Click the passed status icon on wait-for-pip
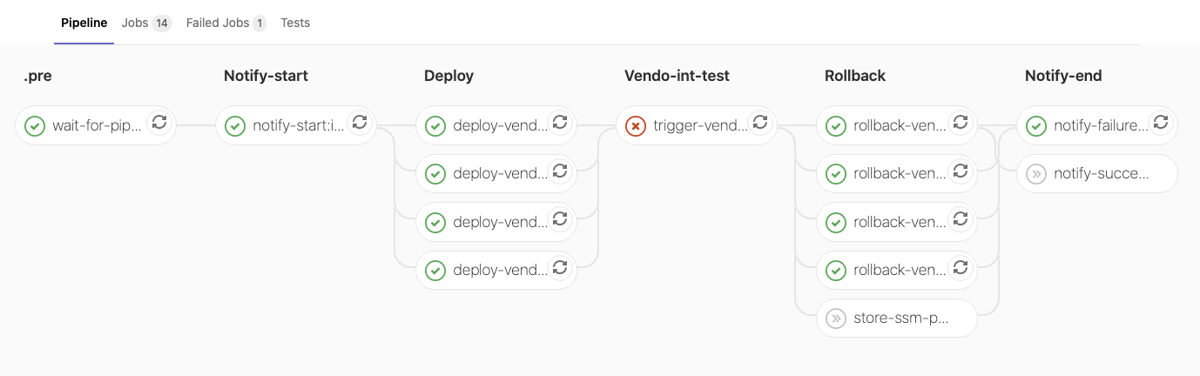Screen dimensions: 1200x376 tap(35, 126)
